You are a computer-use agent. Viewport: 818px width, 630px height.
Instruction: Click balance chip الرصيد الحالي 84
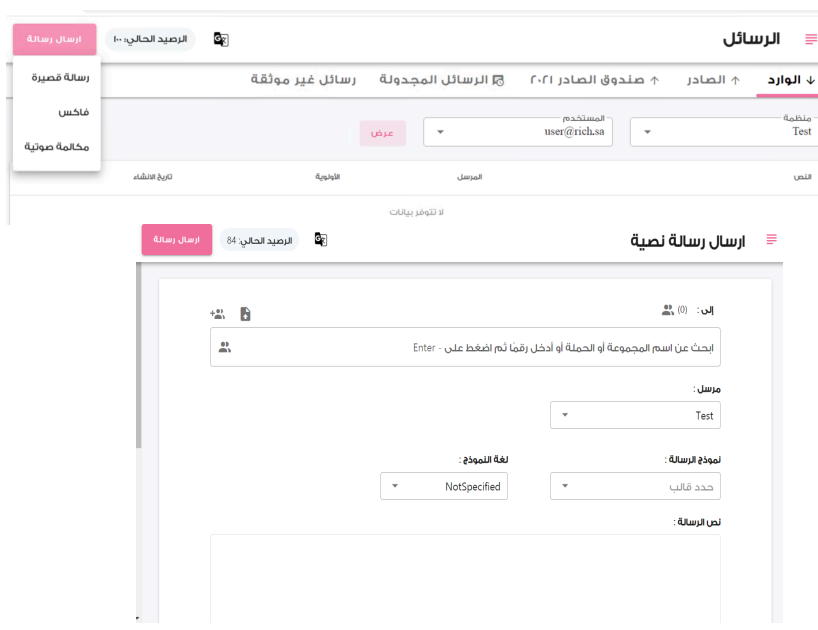(x=259, y=240)
